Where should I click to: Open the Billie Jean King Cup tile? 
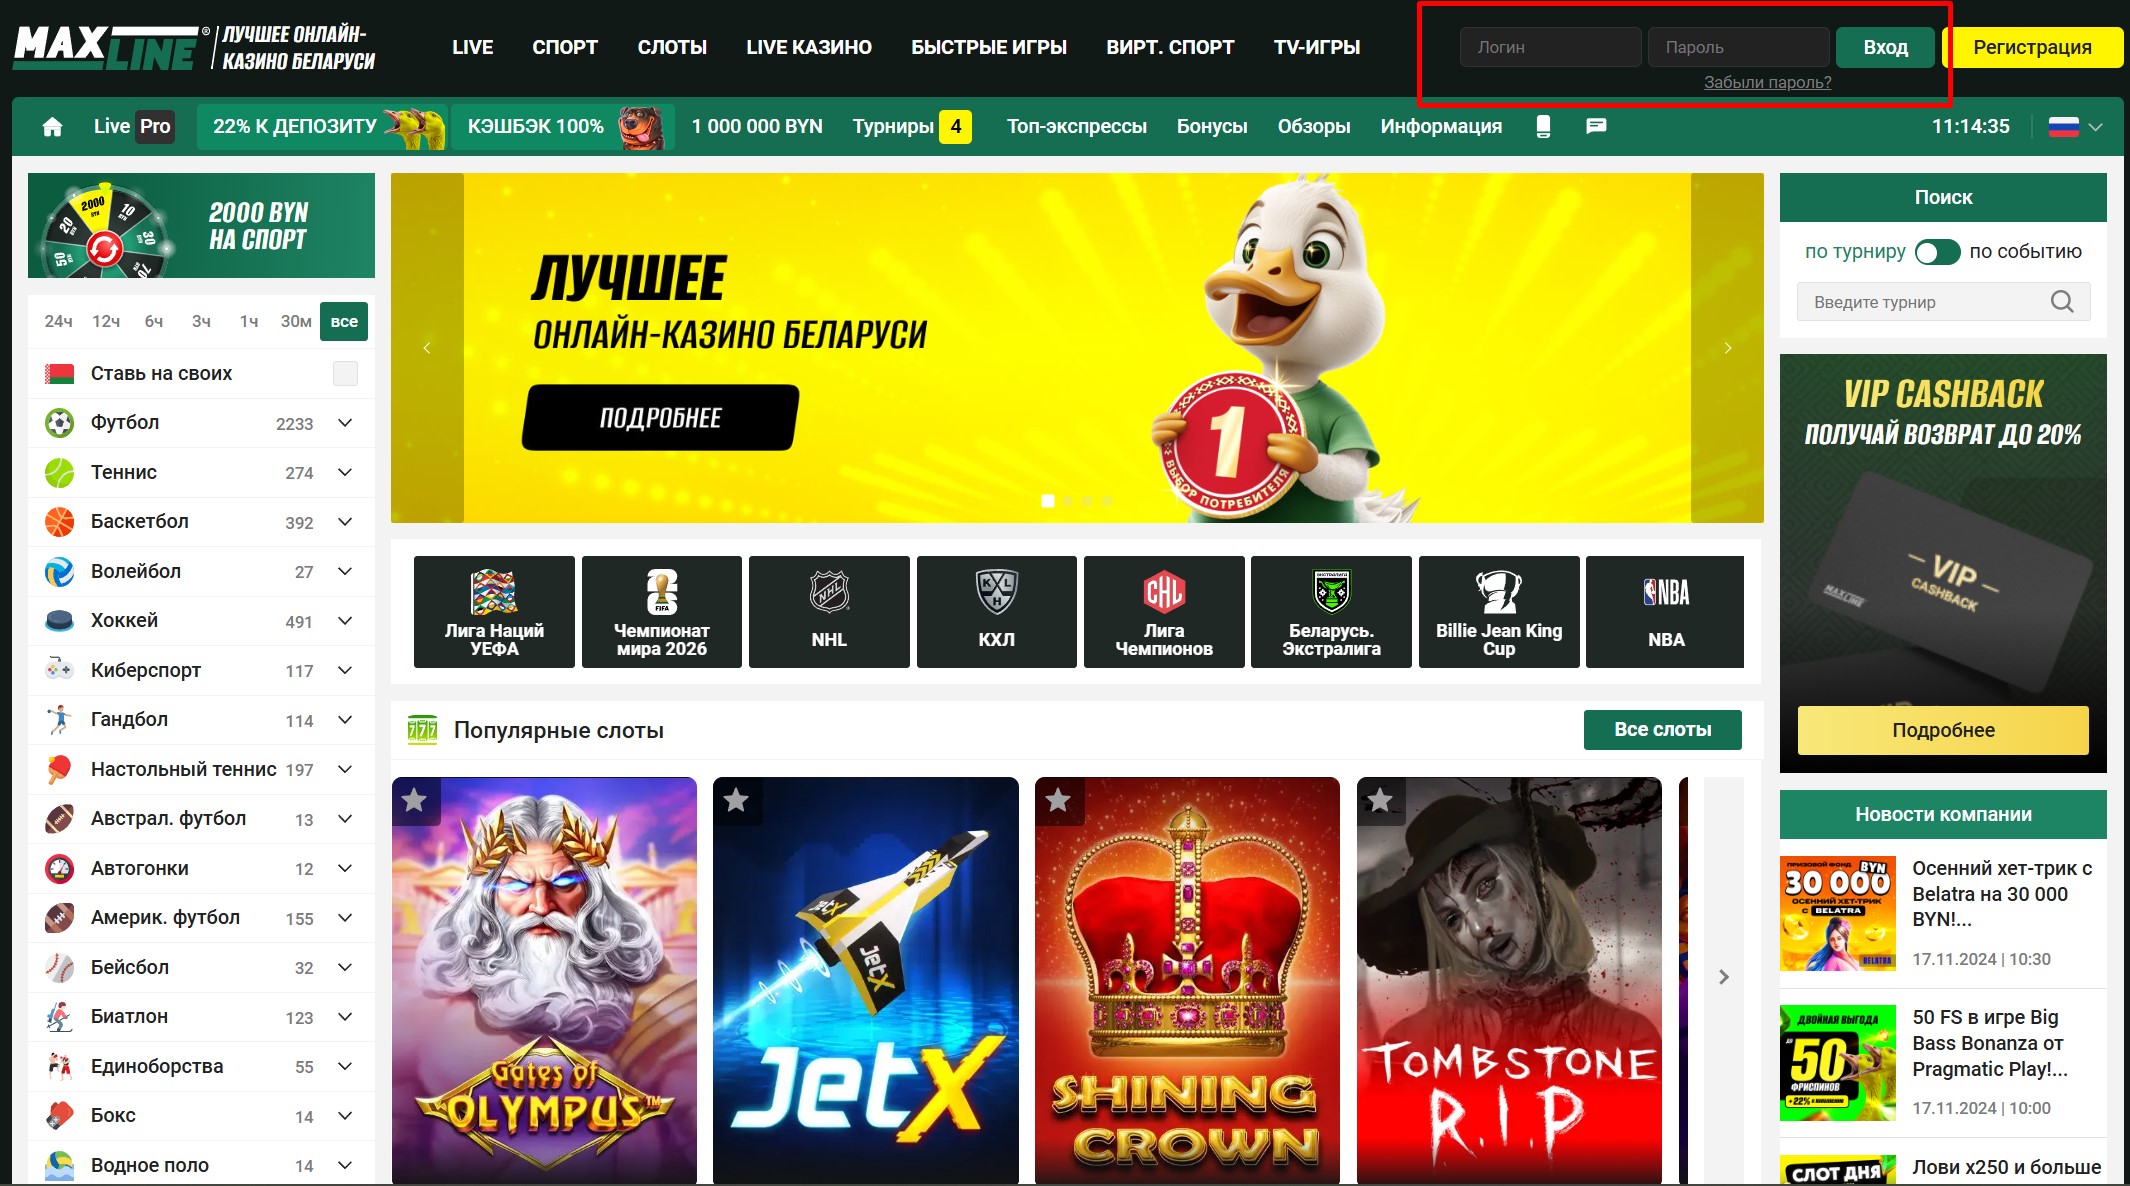tap(1499, 611)
